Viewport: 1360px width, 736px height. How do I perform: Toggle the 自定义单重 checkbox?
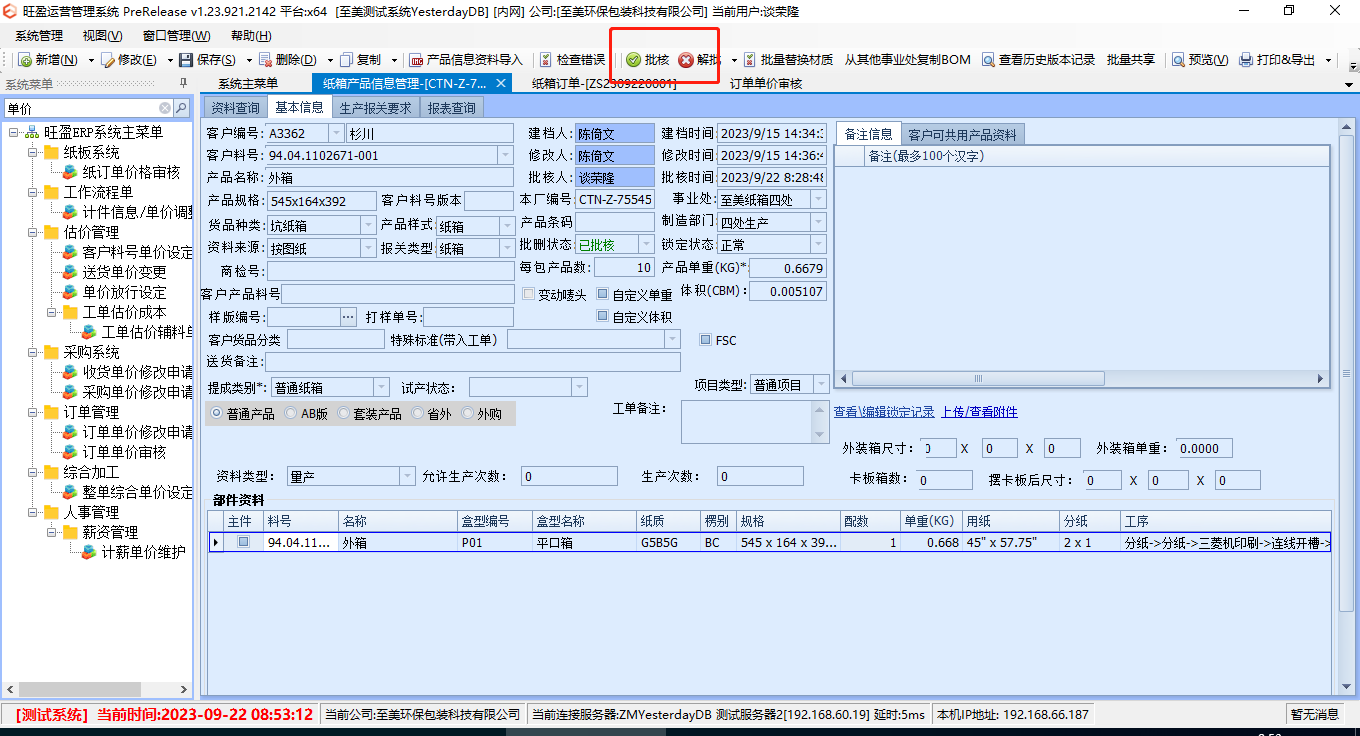coord(603,294)
